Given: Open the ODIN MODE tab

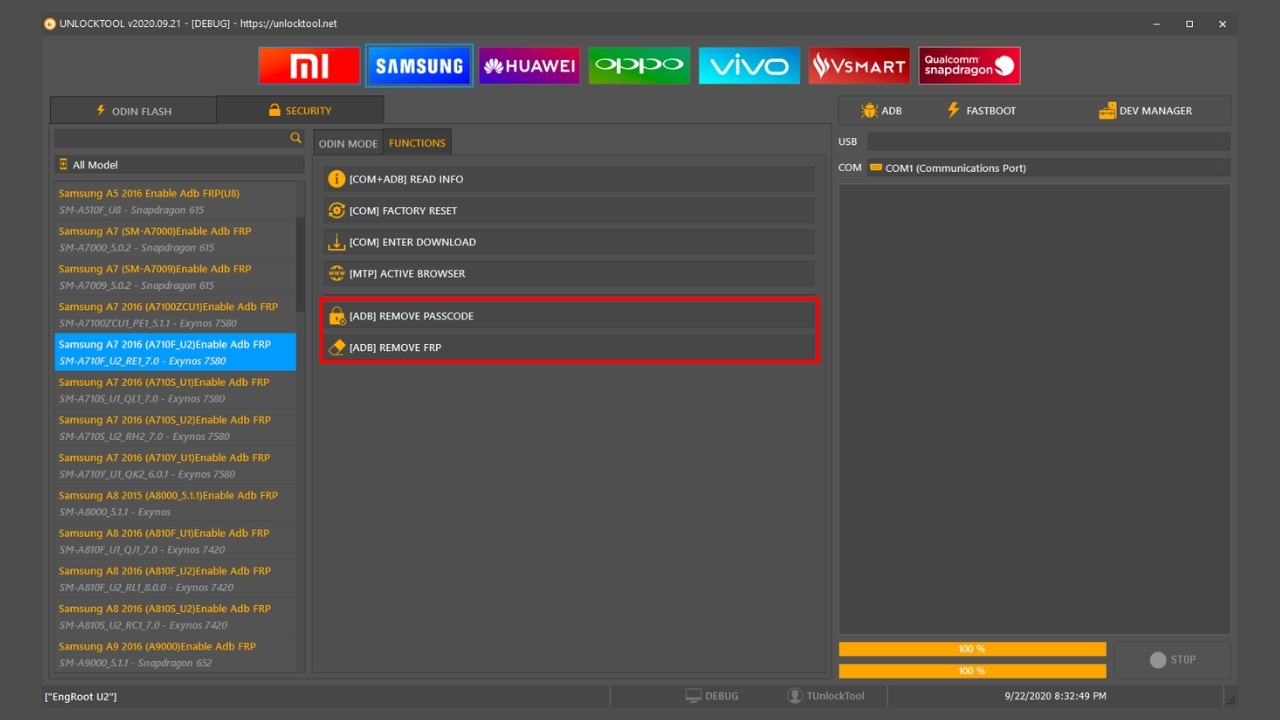Looking at the screenshot, I should [x=348, y=143].
